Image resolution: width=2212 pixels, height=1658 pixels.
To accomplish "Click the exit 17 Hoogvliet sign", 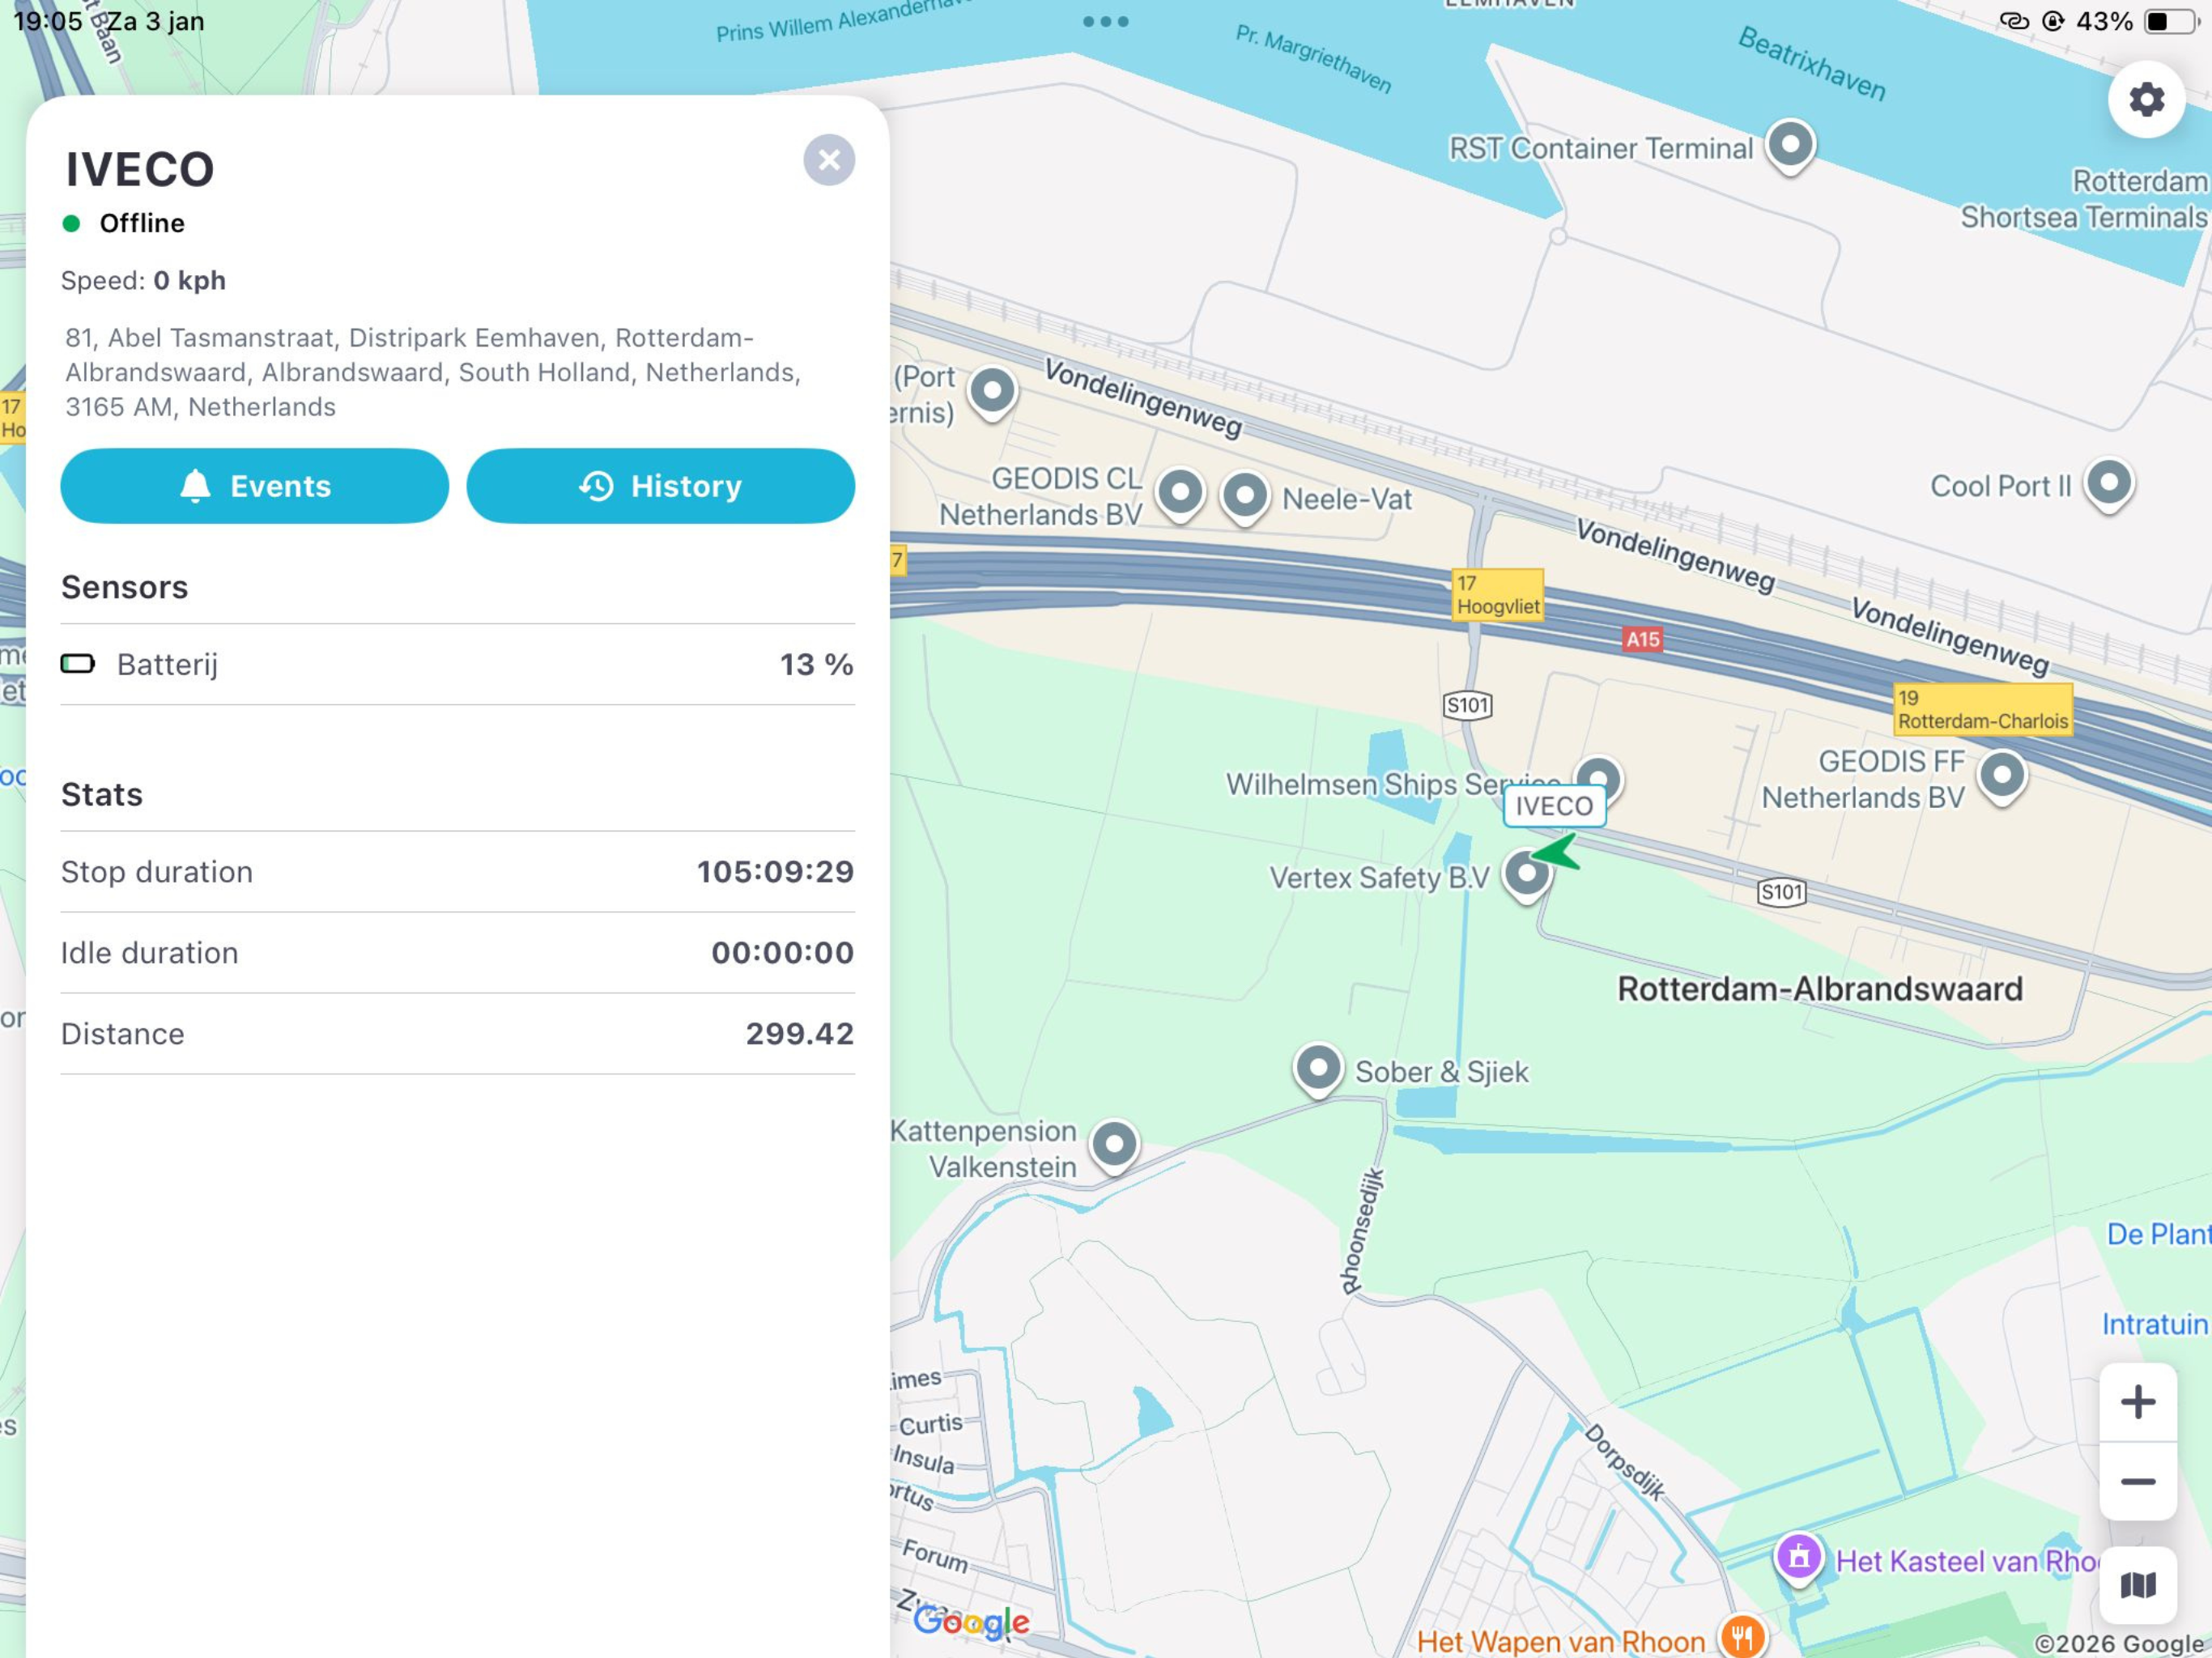I will [x=1497, y=595].
